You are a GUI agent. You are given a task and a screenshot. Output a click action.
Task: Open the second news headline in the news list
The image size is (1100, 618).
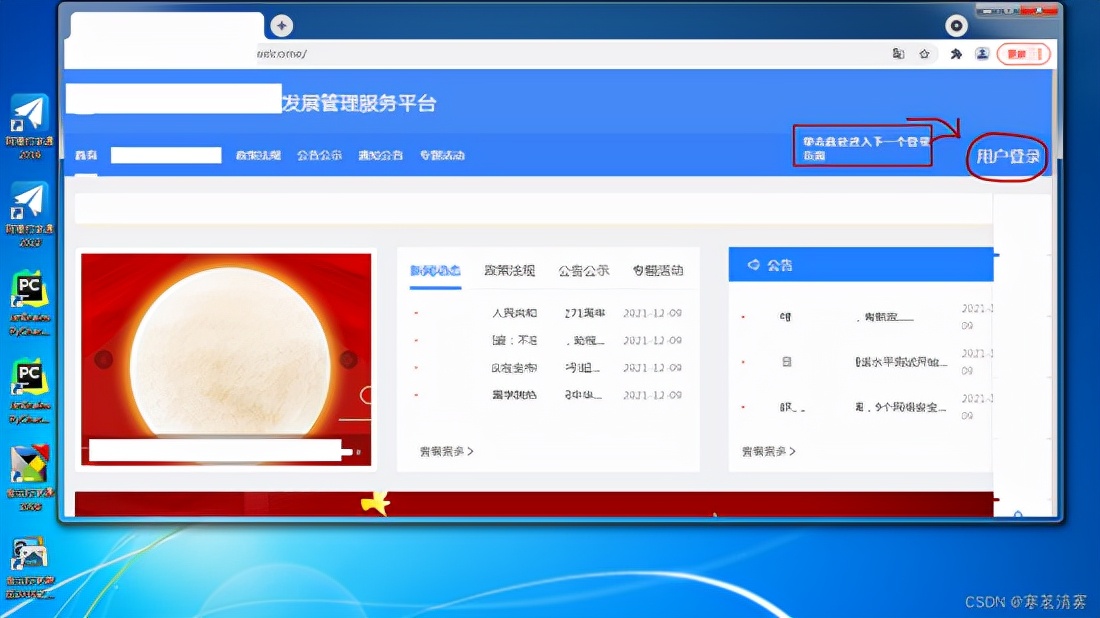click(x=547, y=340)
